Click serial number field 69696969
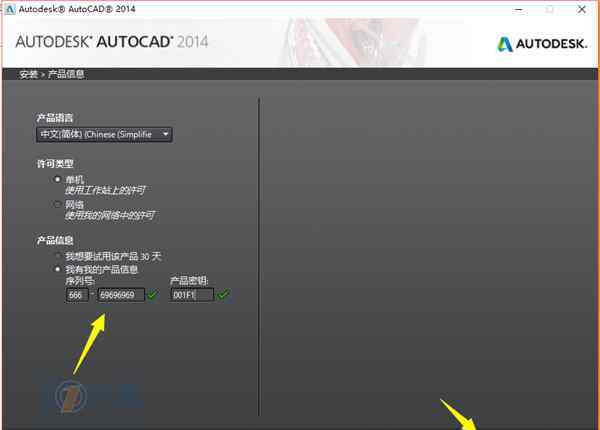Viewport: 600px width, 430px height. click(121, 295)
